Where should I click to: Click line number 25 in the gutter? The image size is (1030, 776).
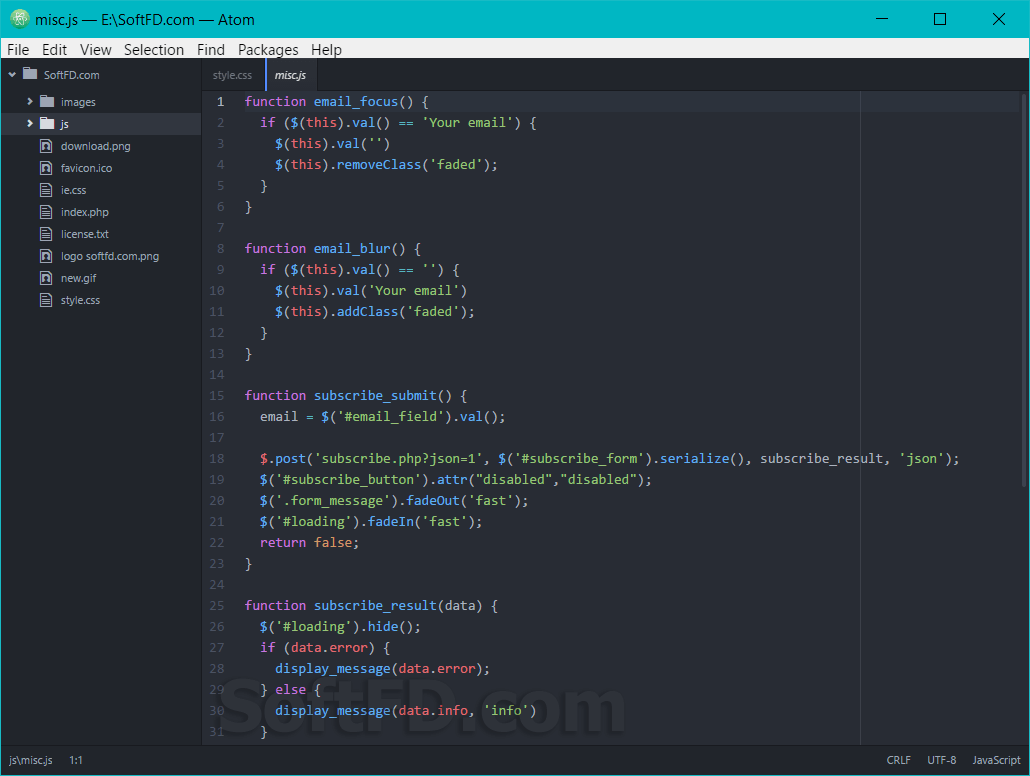pos(217,606)
